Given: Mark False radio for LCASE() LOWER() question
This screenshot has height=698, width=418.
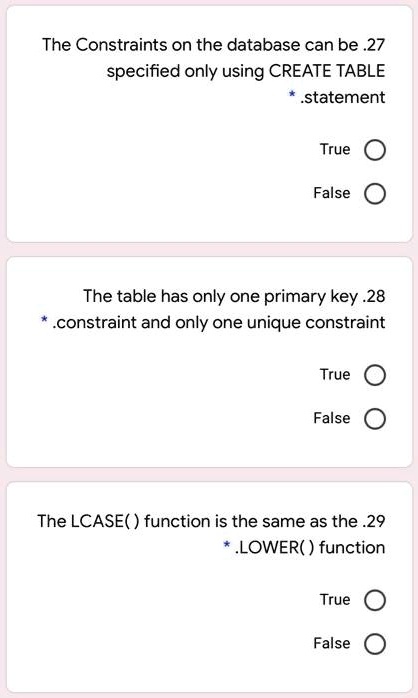Looking at the screenshot, I should click(x=375, y=644).
